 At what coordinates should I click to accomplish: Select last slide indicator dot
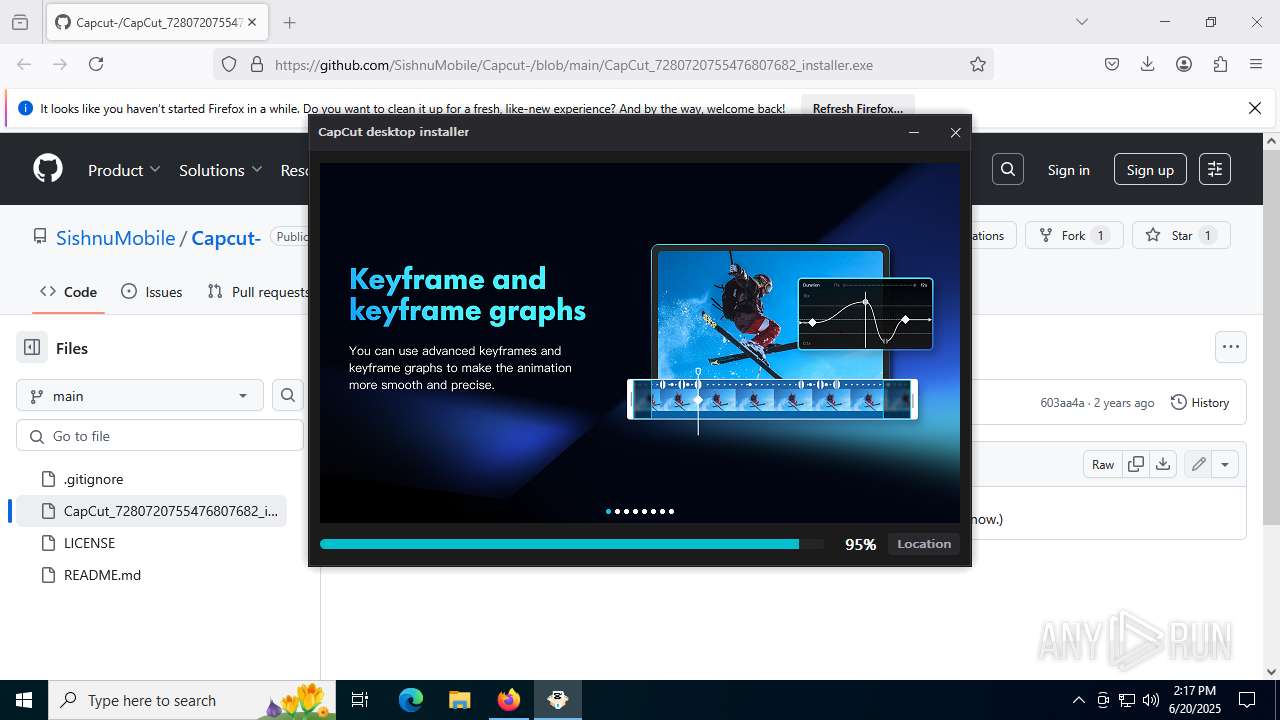tap(671, 511)
